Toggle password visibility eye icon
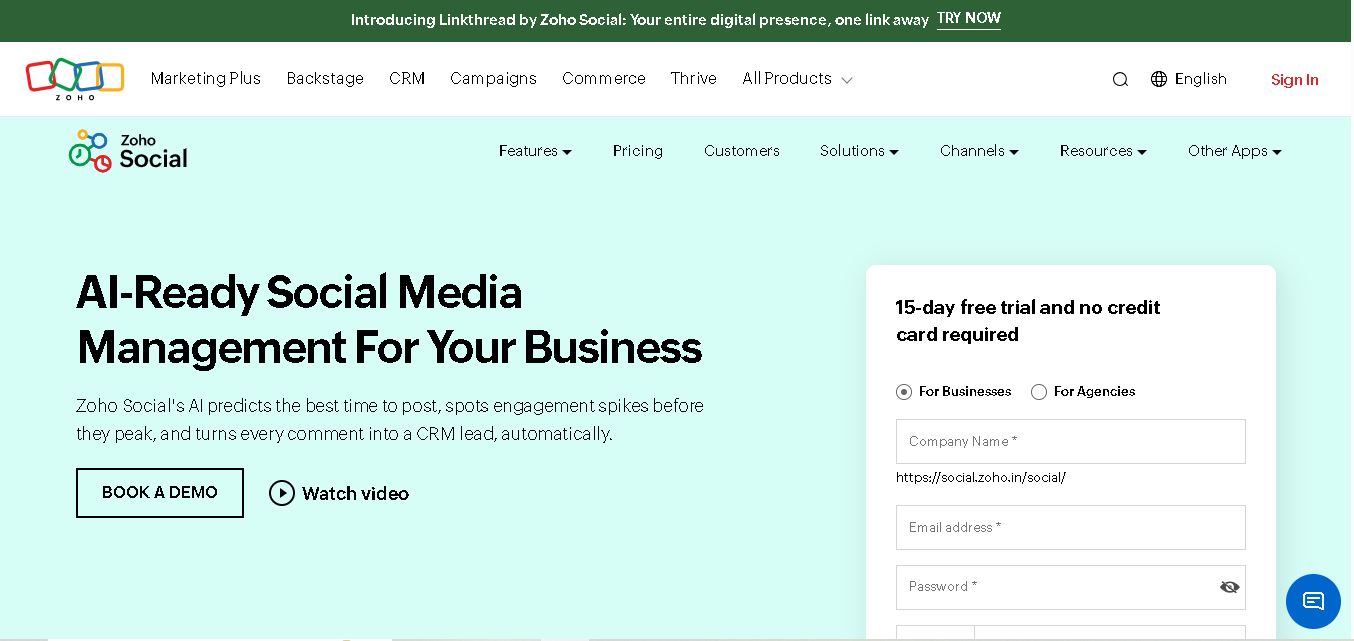This screenshot has width=1354, height=641. 1230,587
